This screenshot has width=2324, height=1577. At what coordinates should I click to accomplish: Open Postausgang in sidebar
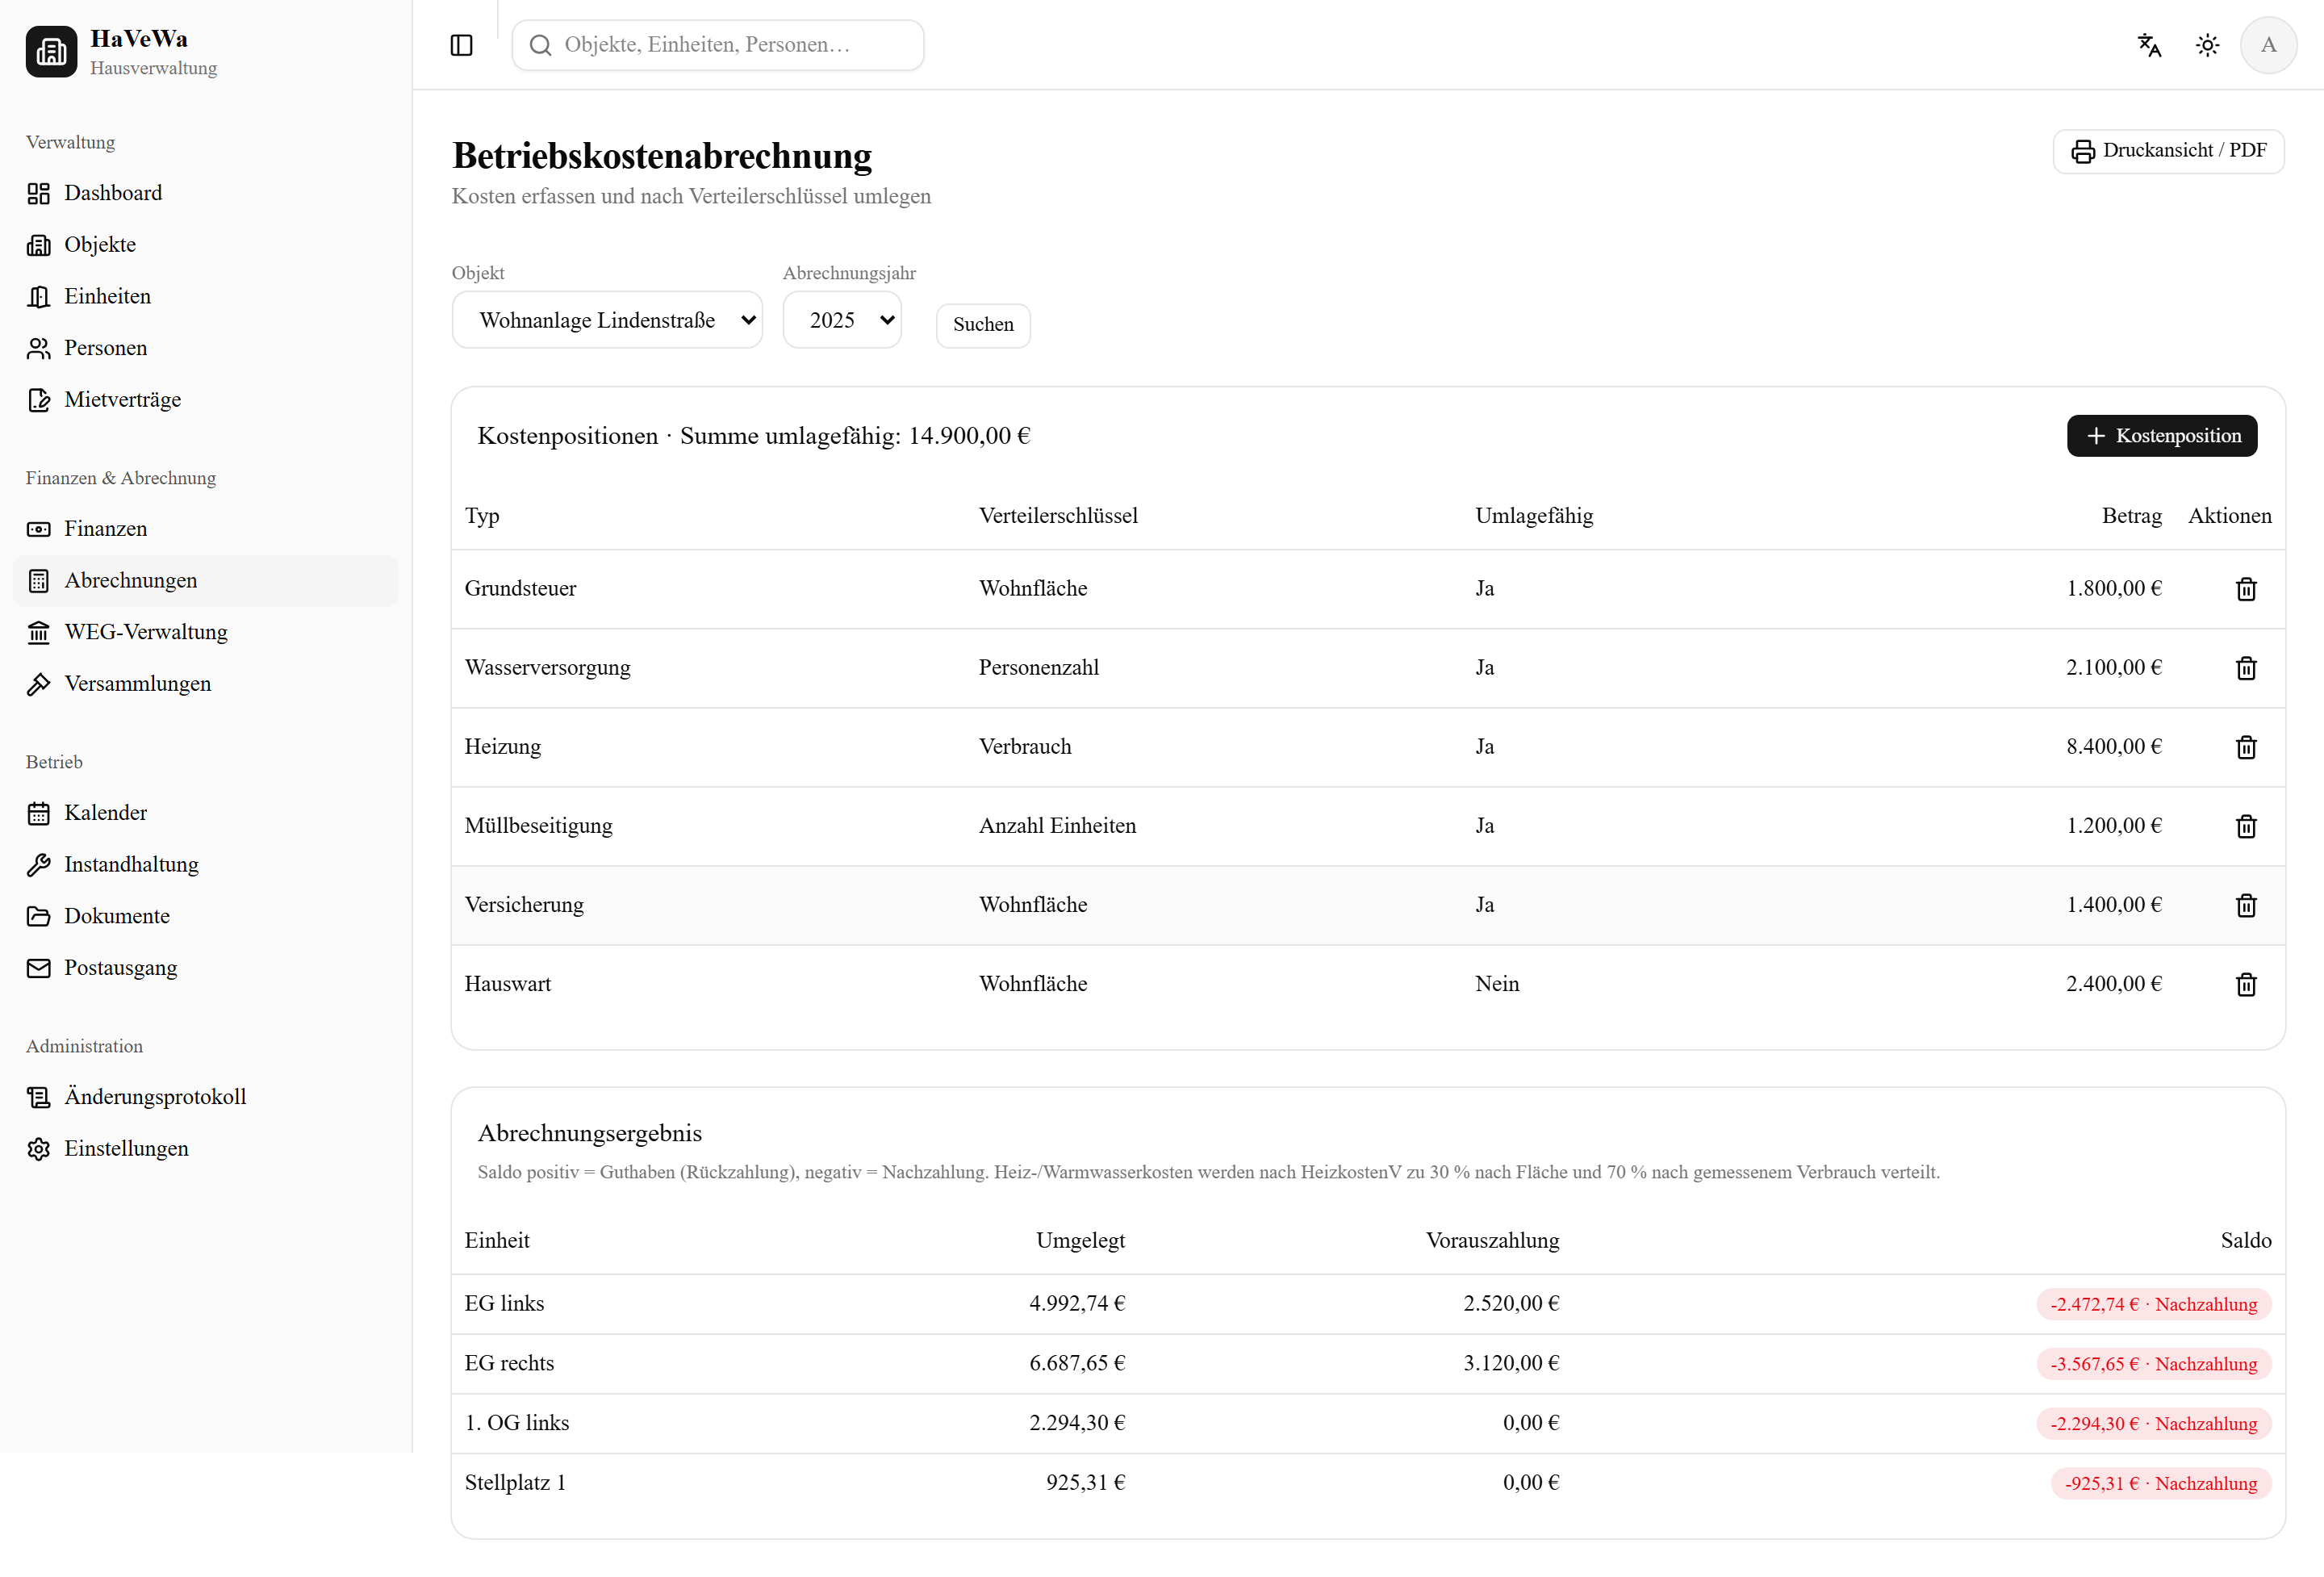[206, 968]
